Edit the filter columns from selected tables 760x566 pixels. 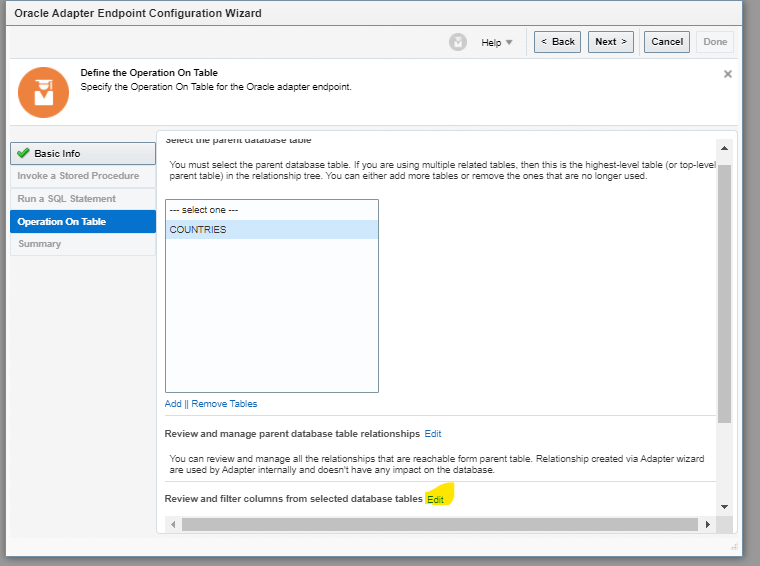pos(435,499)
